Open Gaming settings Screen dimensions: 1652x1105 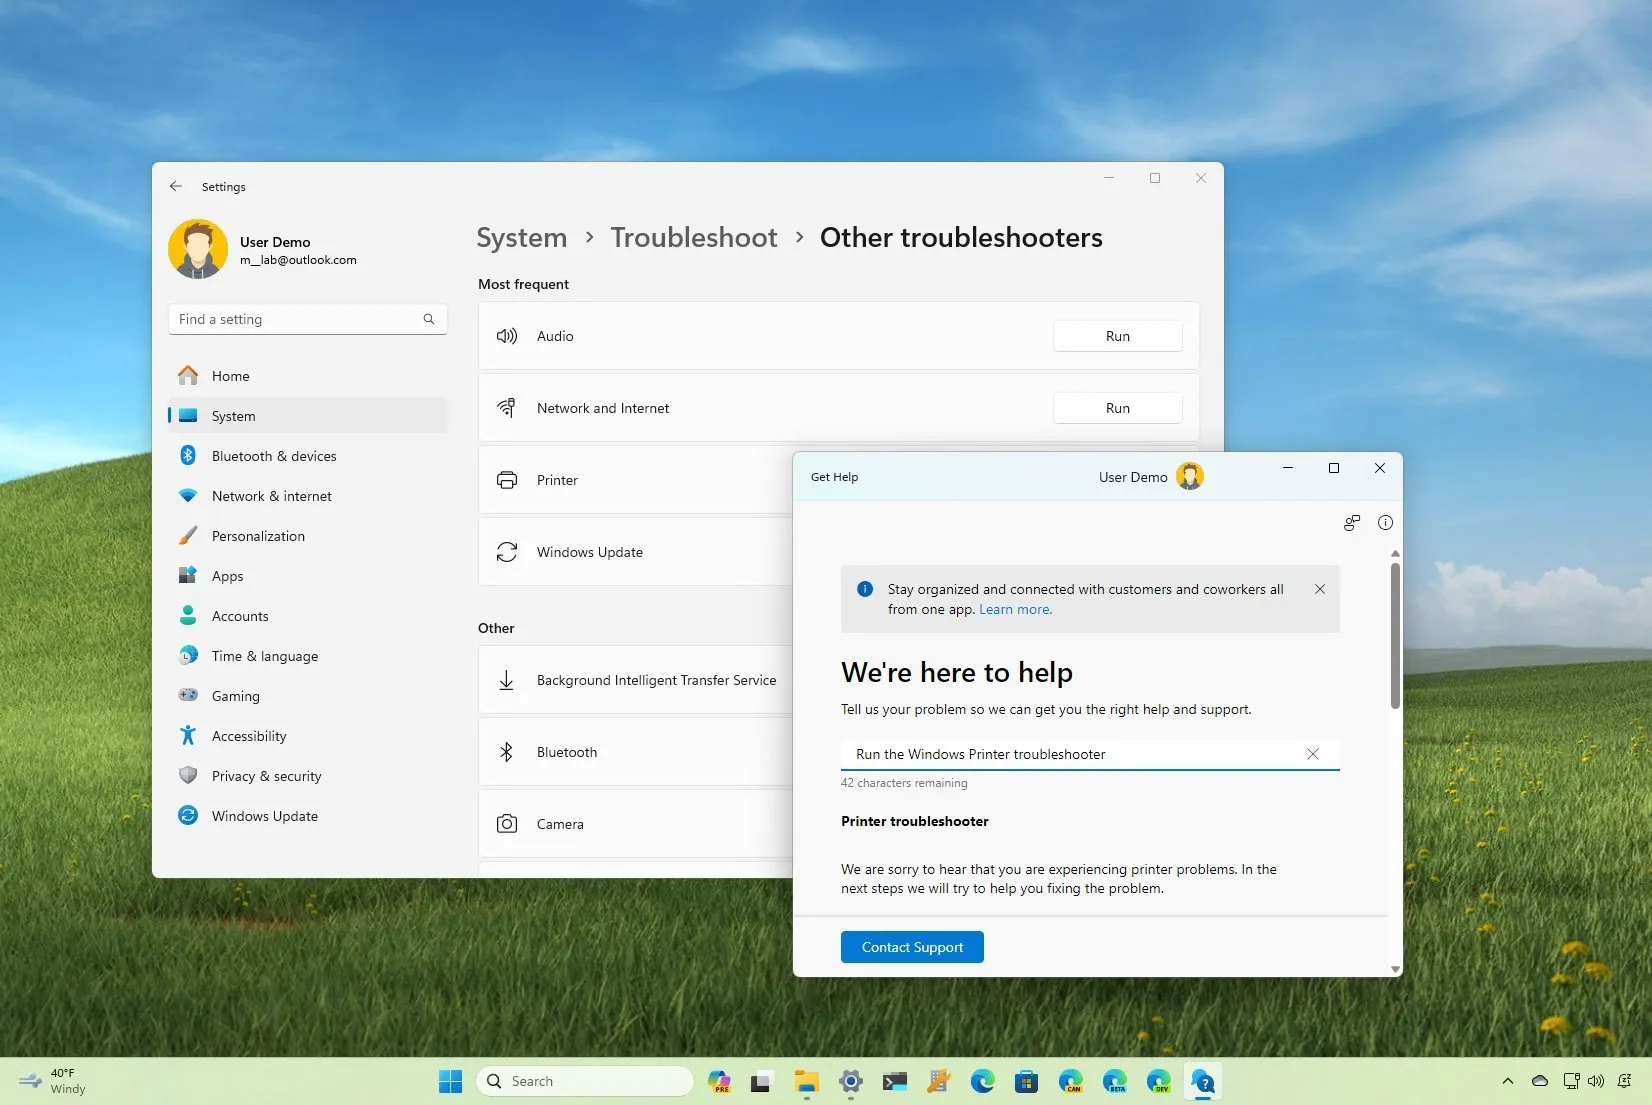click(308, 696)
